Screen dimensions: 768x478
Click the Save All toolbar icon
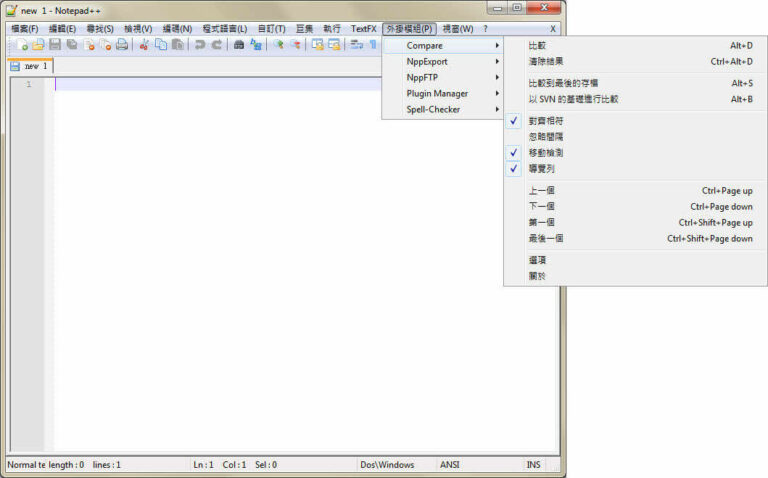[x=72, y=45]
